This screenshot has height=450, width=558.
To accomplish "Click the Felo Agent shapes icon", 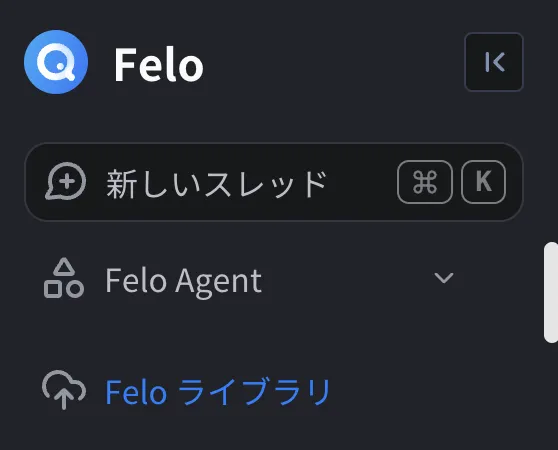I will coord(64,278).
